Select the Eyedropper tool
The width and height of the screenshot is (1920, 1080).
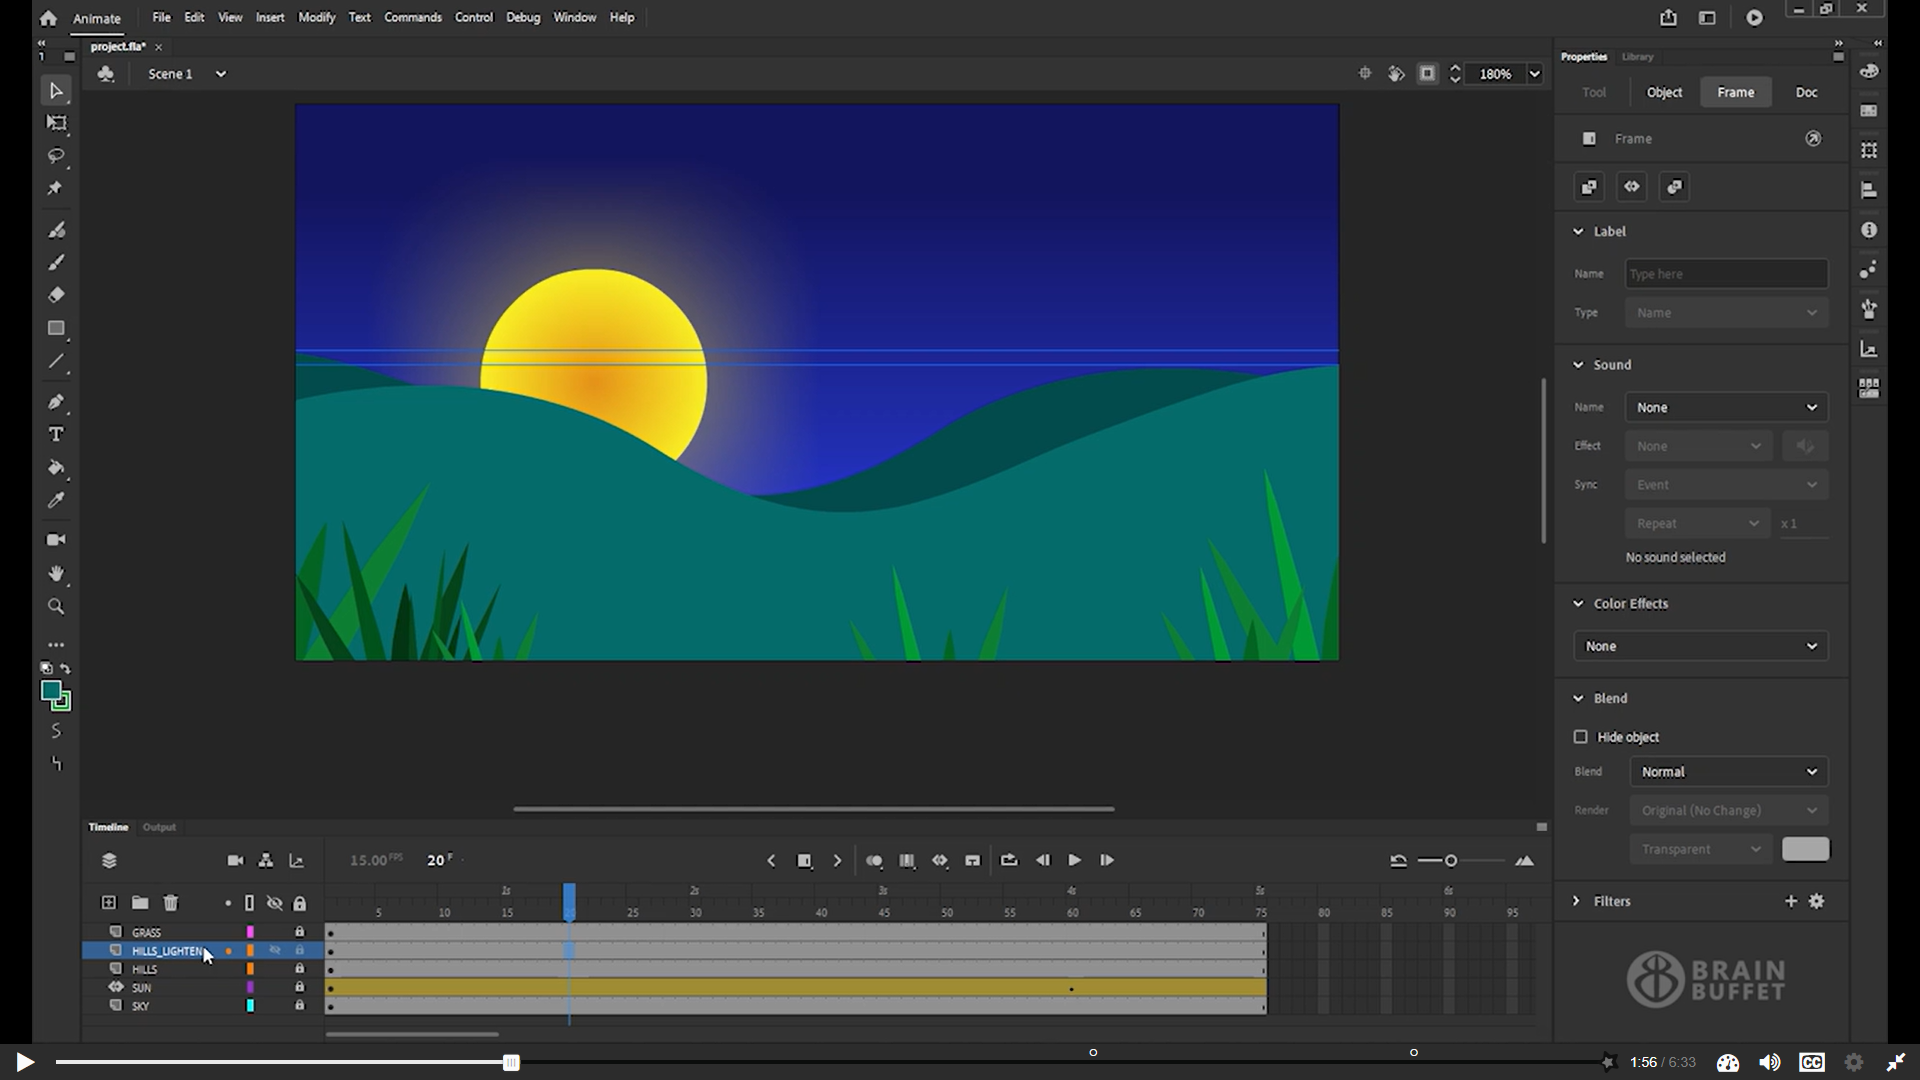(x=56, y=501)
